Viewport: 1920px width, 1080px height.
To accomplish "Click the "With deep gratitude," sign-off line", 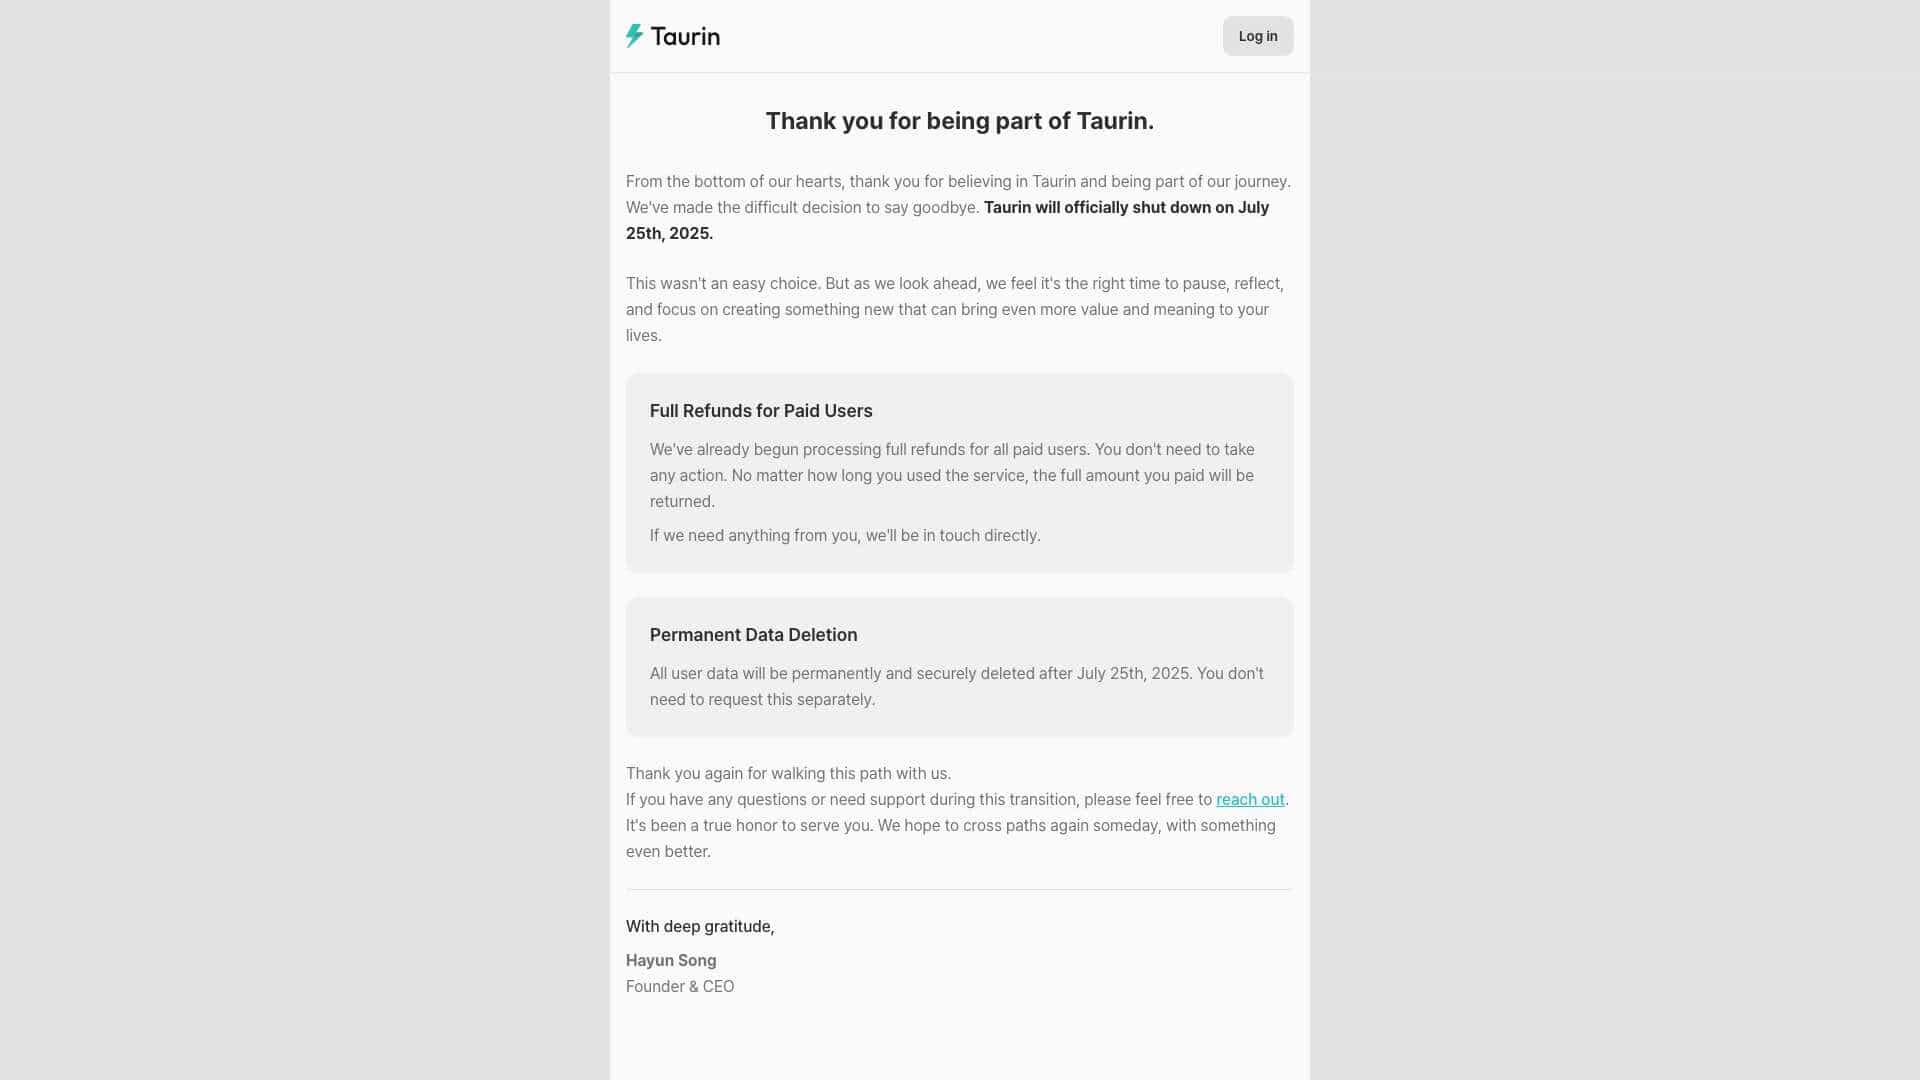I will point(699,927).
